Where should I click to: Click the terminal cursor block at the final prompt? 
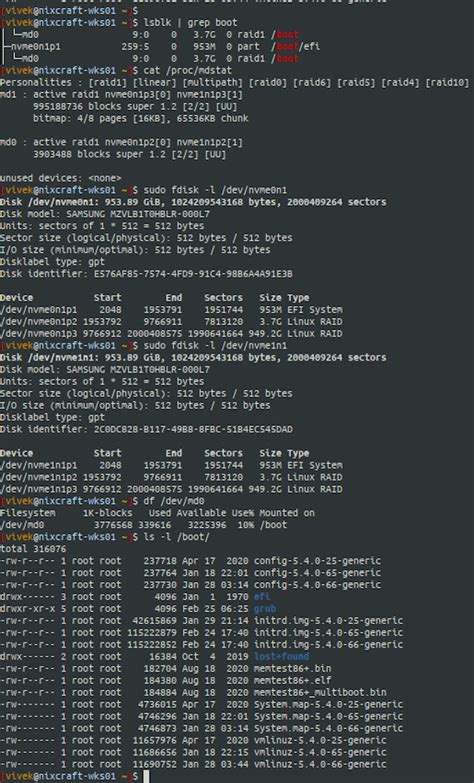click(x=146, y=777)
